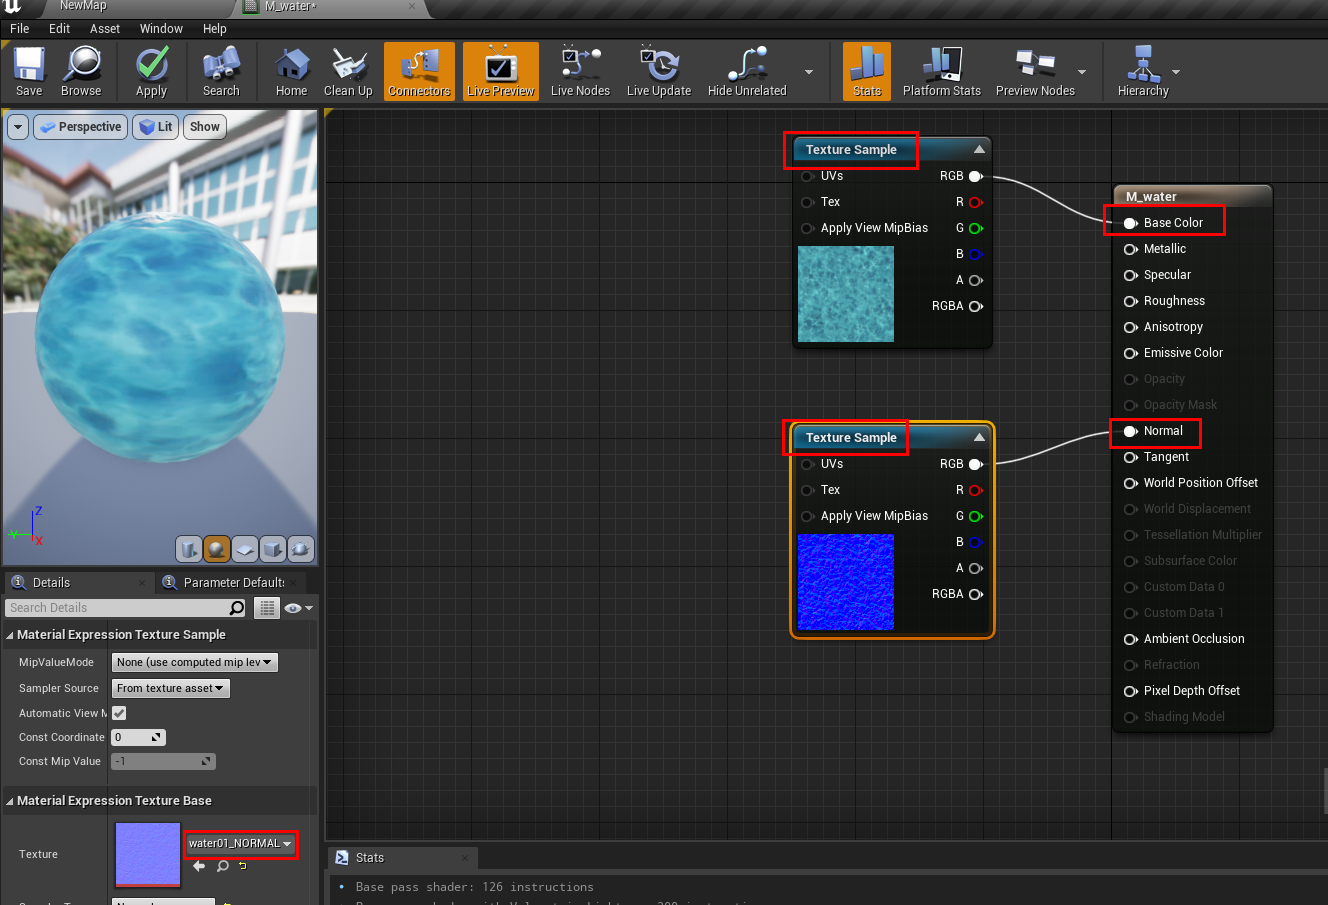Click the Hierarchy toolbar icon

point(1143,72)
